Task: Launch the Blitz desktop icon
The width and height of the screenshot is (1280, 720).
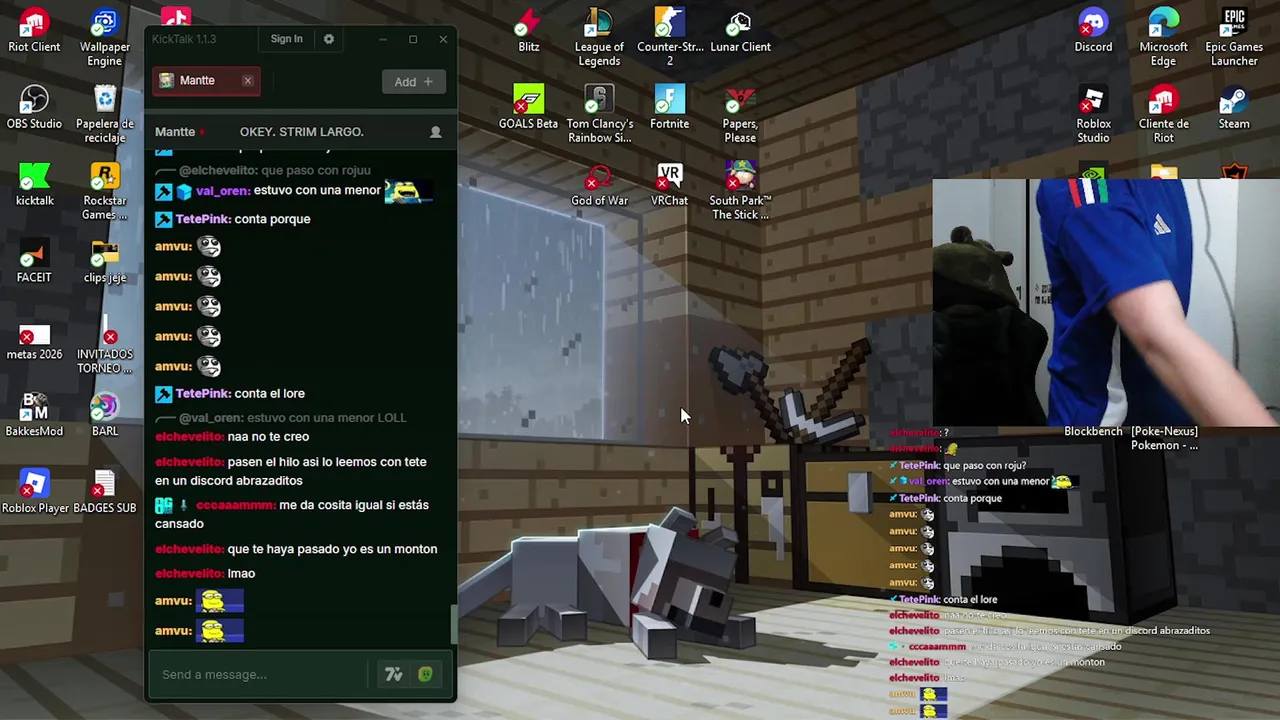Action: click(x=529, y=30)
